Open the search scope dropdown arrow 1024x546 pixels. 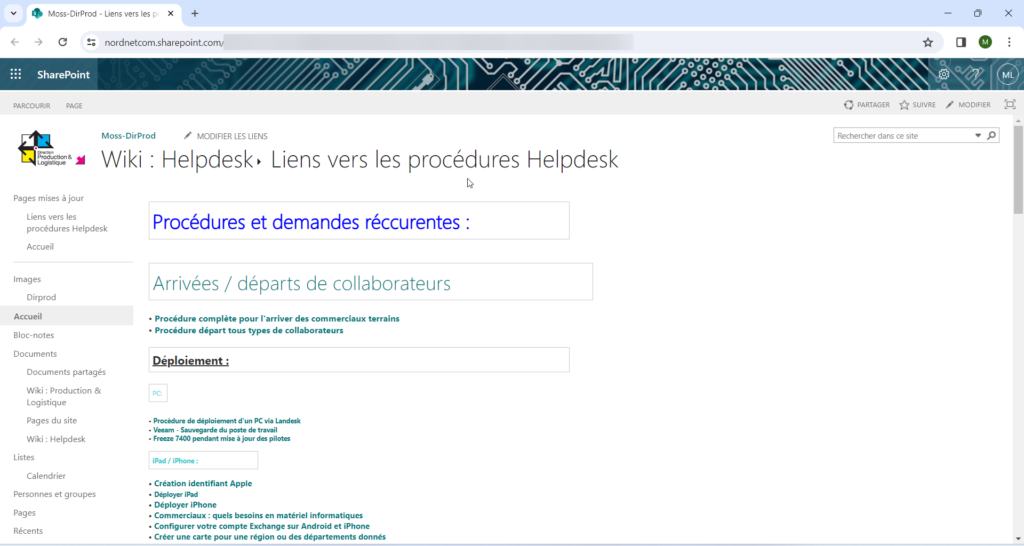click(978, 135)
